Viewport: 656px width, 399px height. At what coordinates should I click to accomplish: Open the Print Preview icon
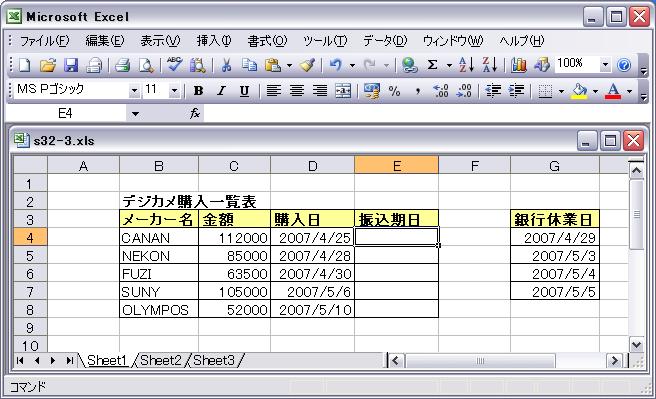click(146, 65)
